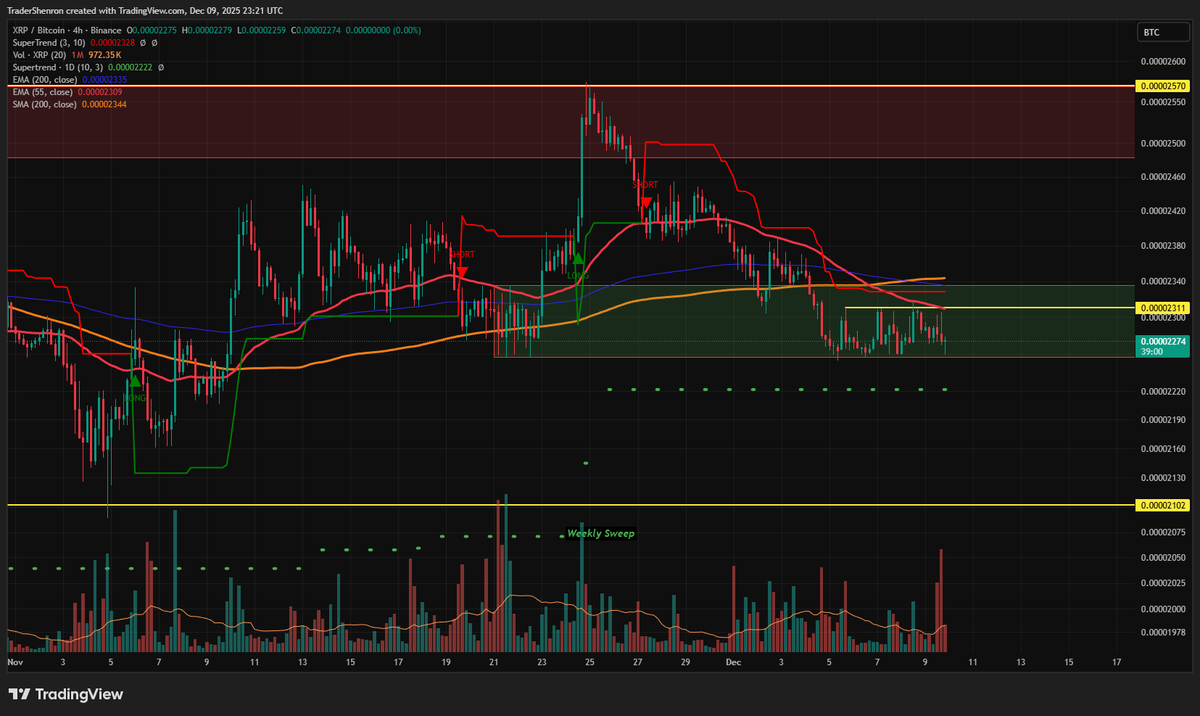Select the XRP / Bitcoin 4h Binance title
The image size is (1200, 716).
[65, 30]
